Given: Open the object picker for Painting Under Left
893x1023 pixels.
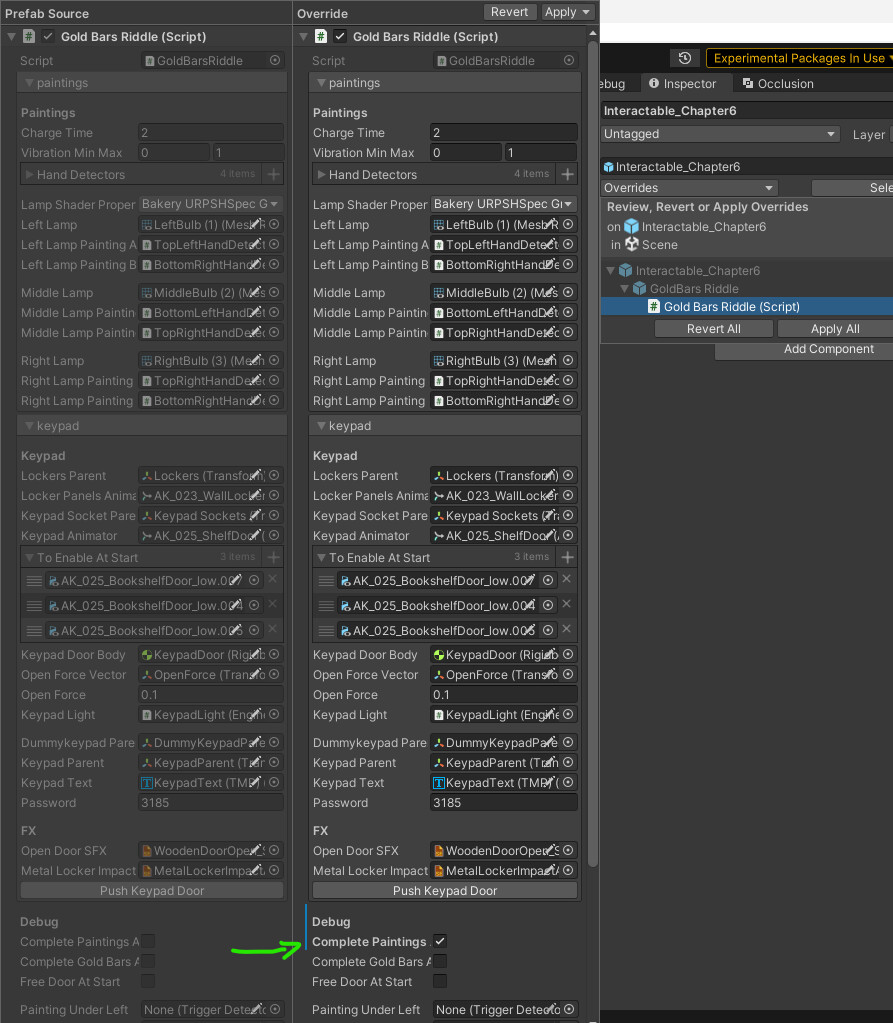Looking at the screenshot, I should coord(568,1009).
